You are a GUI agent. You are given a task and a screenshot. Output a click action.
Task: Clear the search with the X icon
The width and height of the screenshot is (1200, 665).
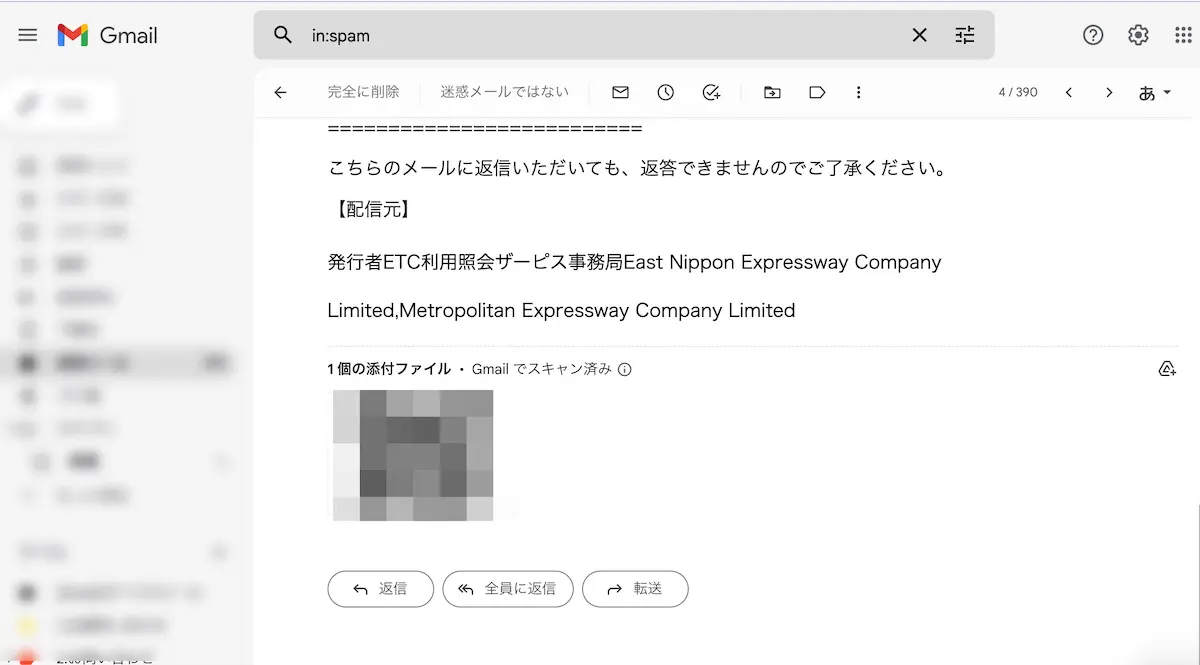[x=919, y=36]
